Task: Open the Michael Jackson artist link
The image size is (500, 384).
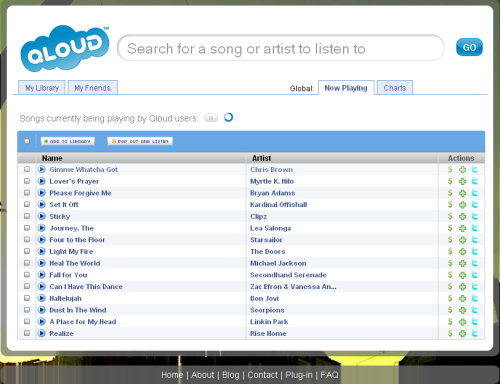Action: click(278, 263)
